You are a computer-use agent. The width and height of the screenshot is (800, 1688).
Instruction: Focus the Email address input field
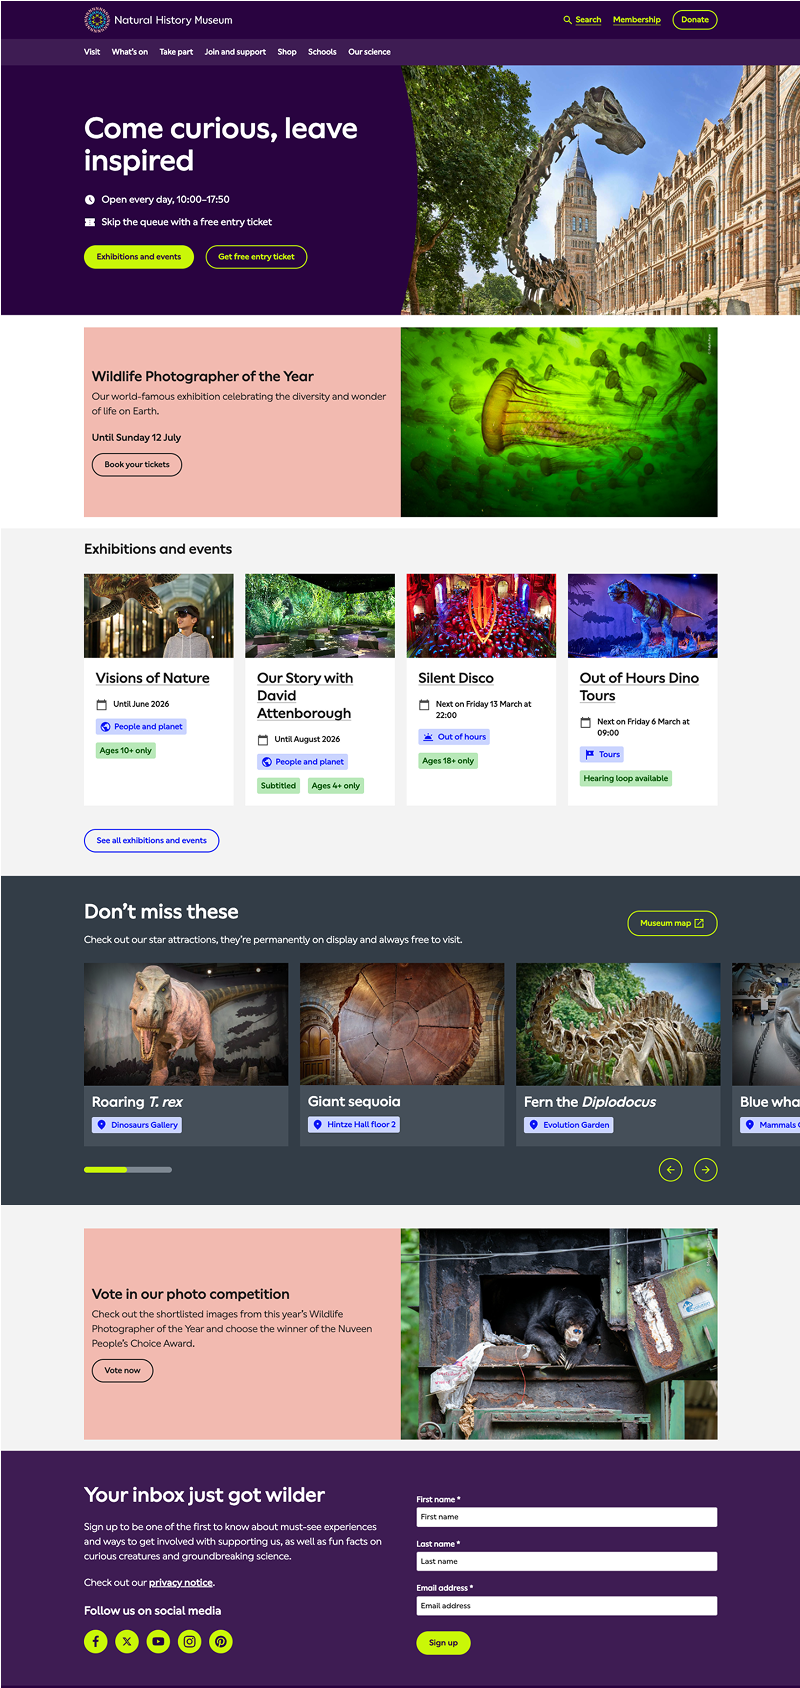(567, 1606)
